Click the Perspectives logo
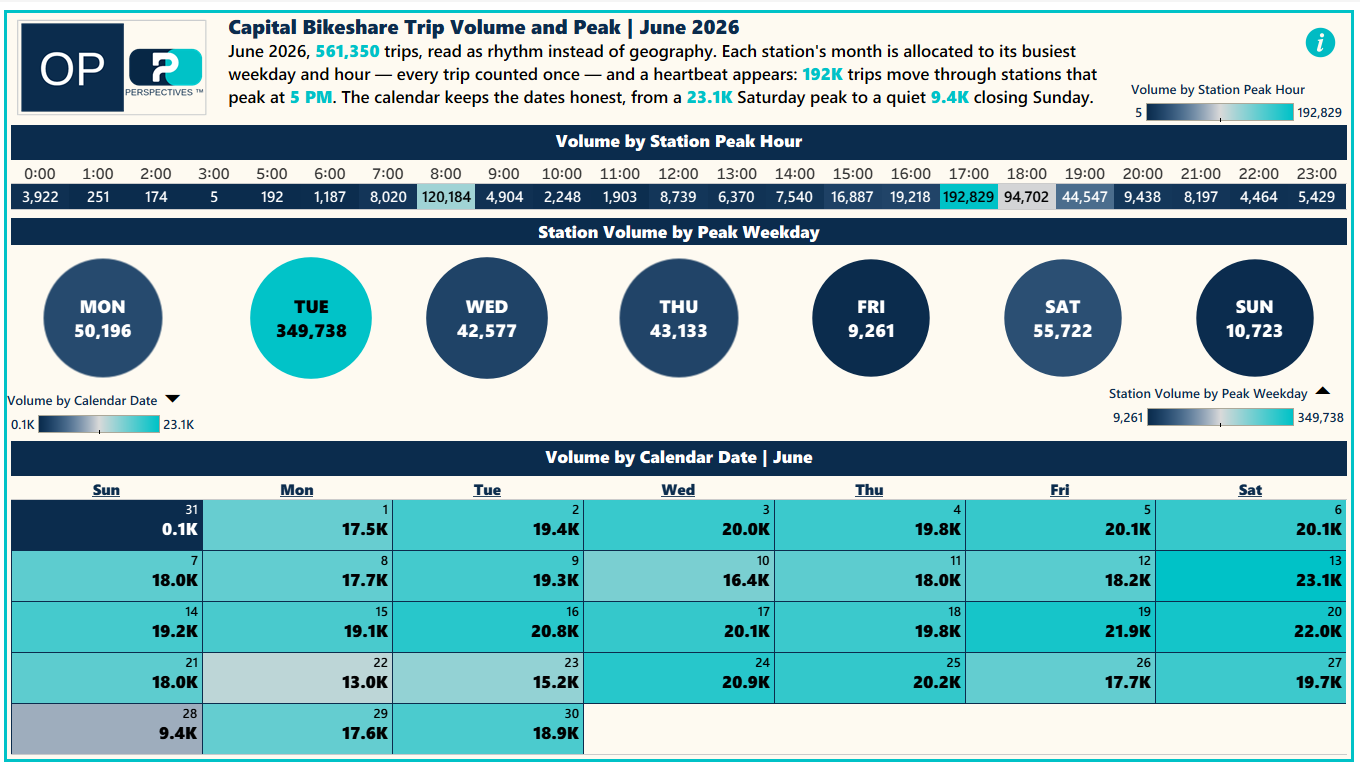This screenshot has width=1360, height=766. click(165, 72)
